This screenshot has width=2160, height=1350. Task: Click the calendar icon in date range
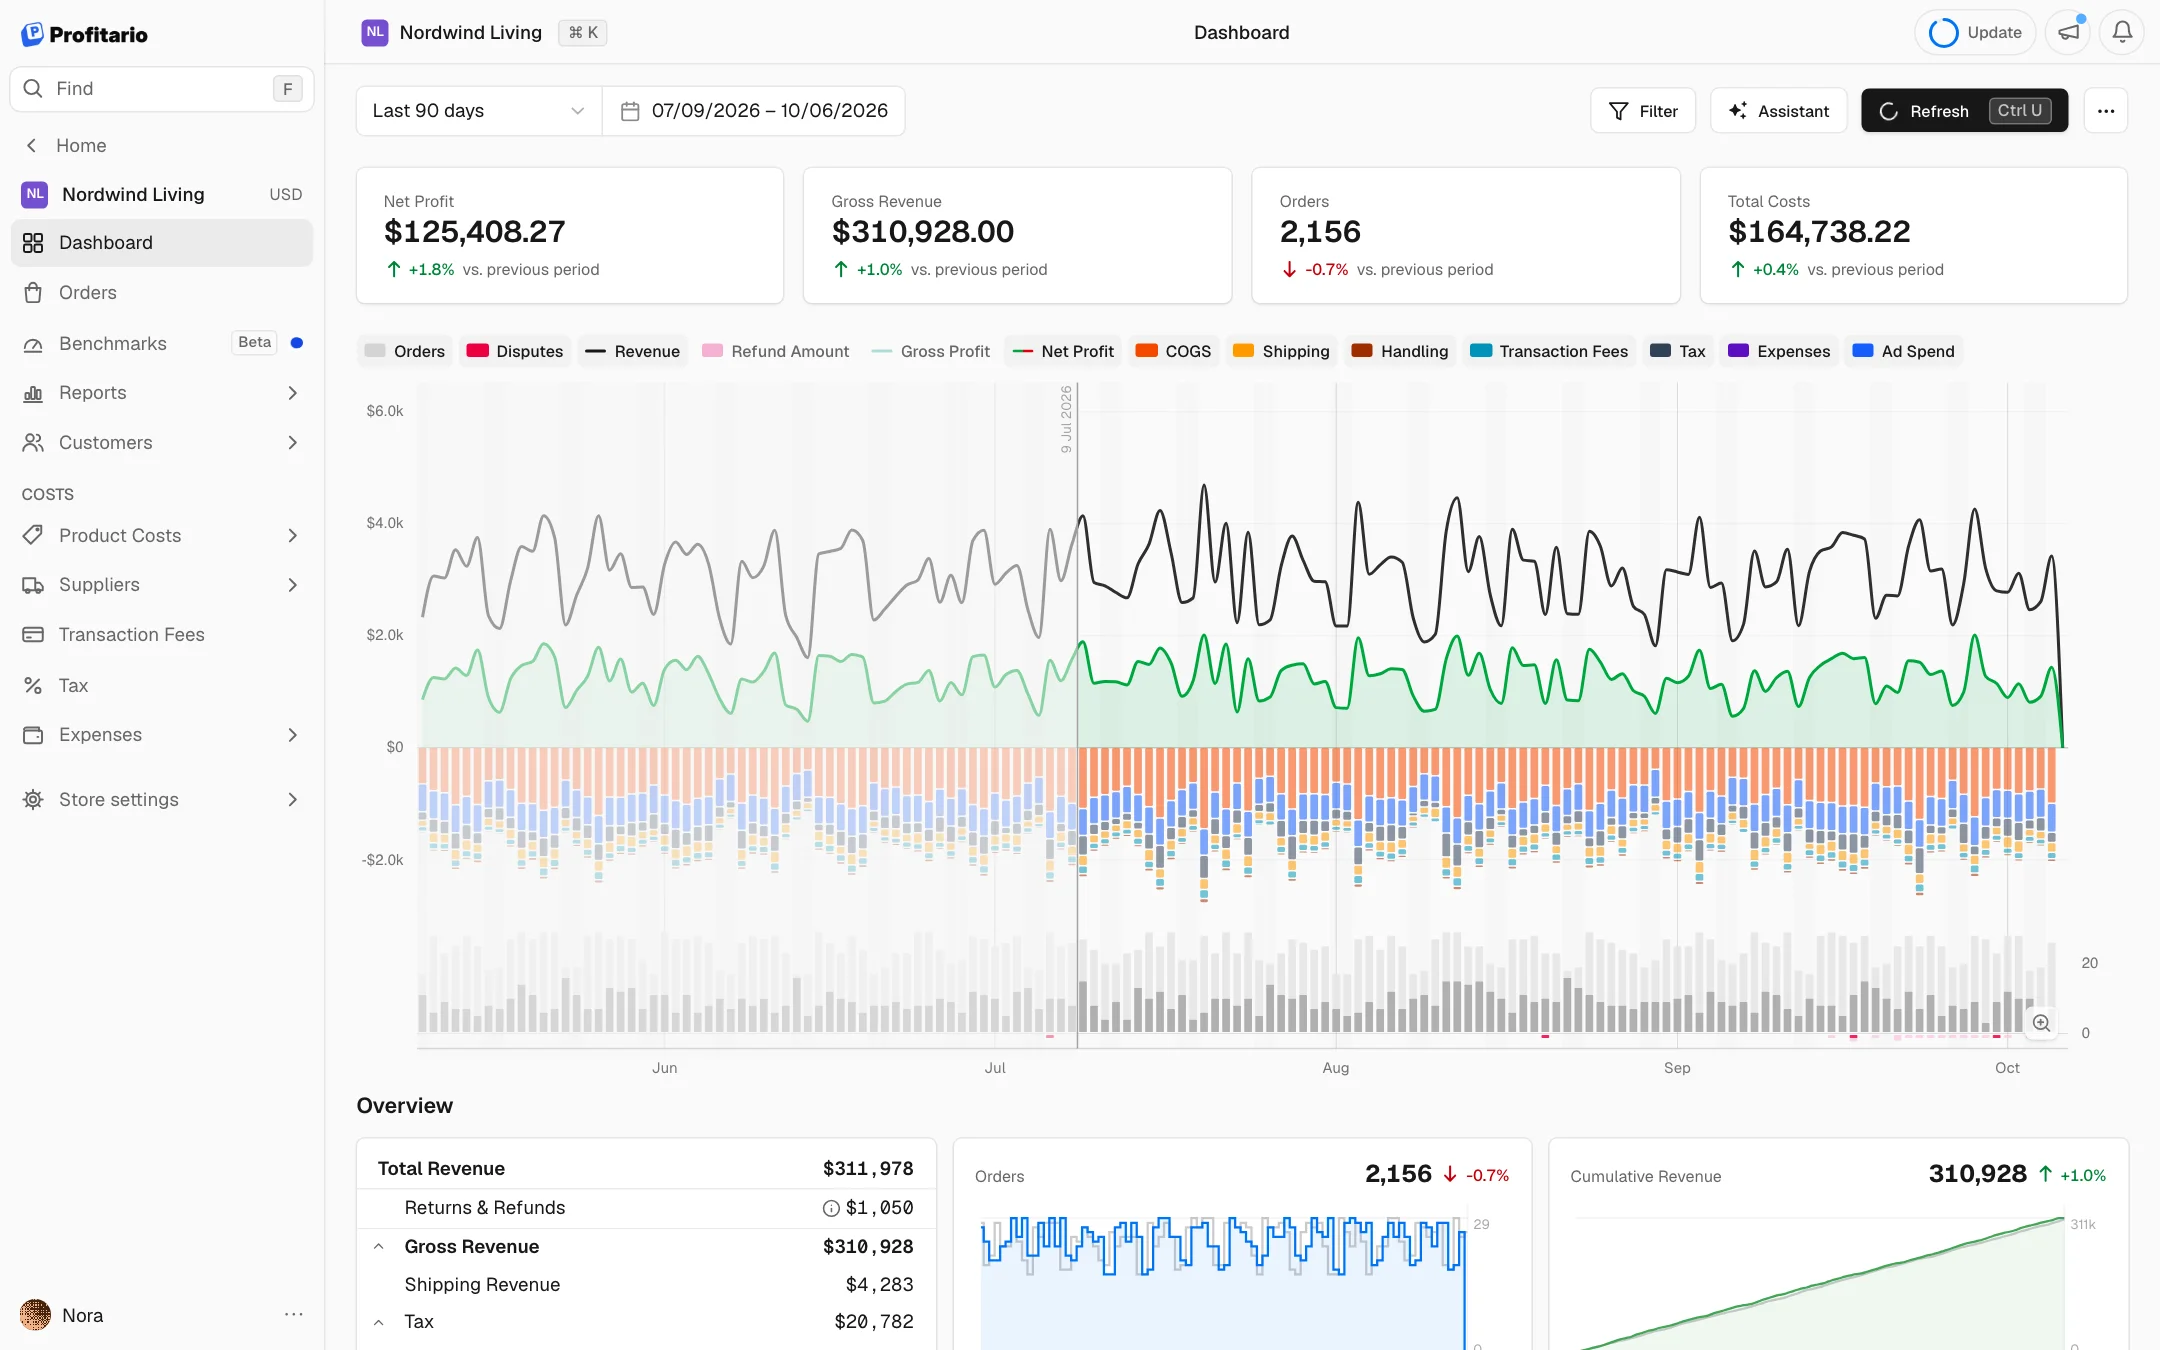pyautogui.click(x=630, y=111)
